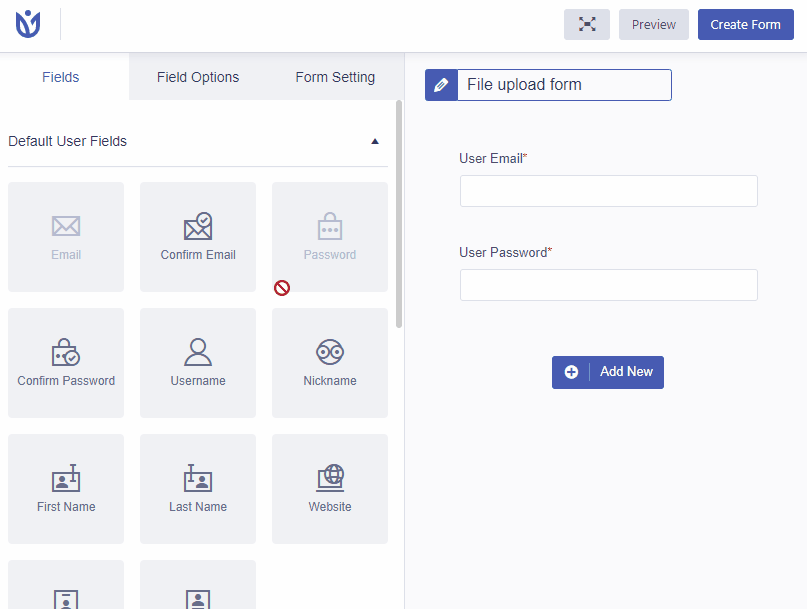
Task: Open the Form Setting tab
Action: (335, 77)
